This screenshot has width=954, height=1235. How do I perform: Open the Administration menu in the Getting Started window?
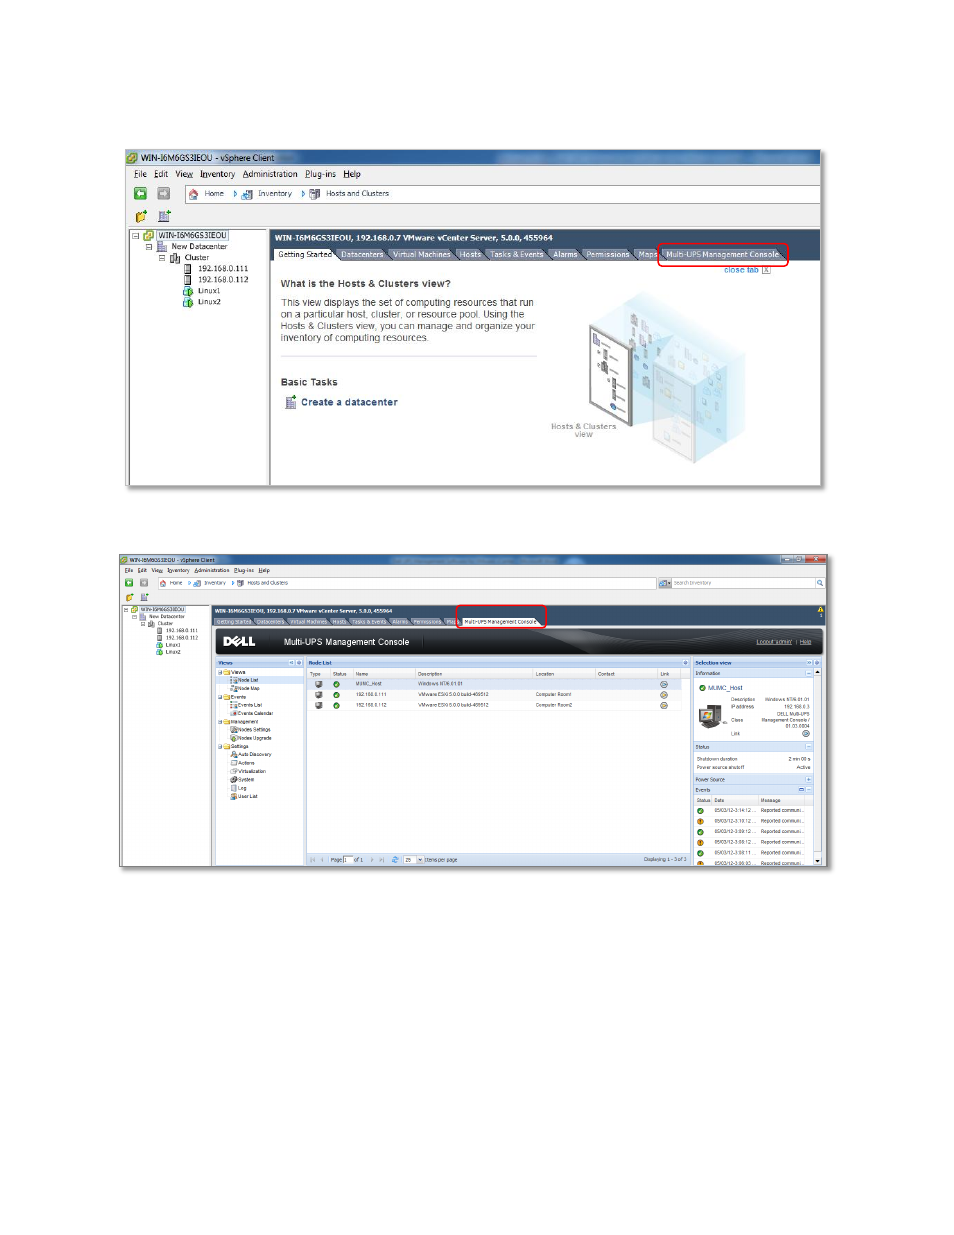[x=270, y=174]
